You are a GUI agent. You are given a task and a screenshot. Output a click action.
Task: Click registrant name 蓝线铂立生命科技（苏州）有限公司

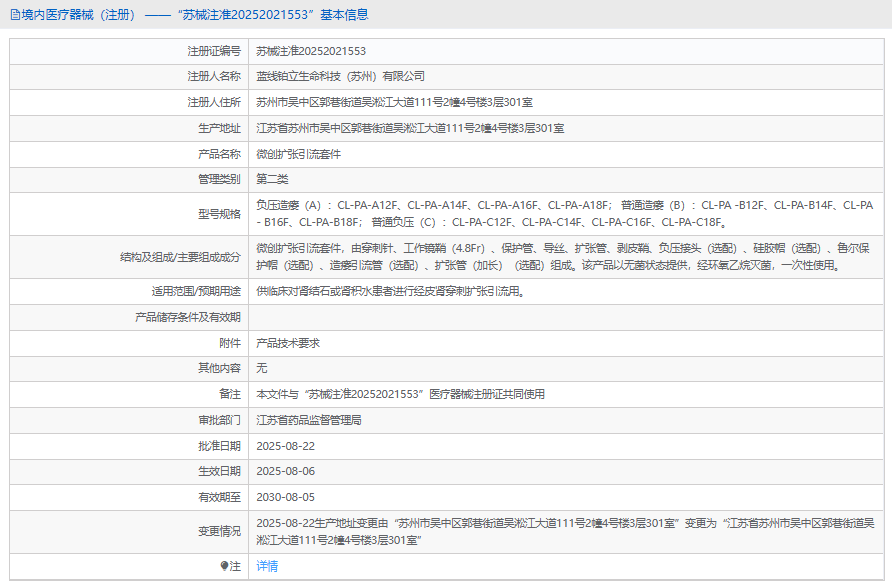tap(340, 76)
